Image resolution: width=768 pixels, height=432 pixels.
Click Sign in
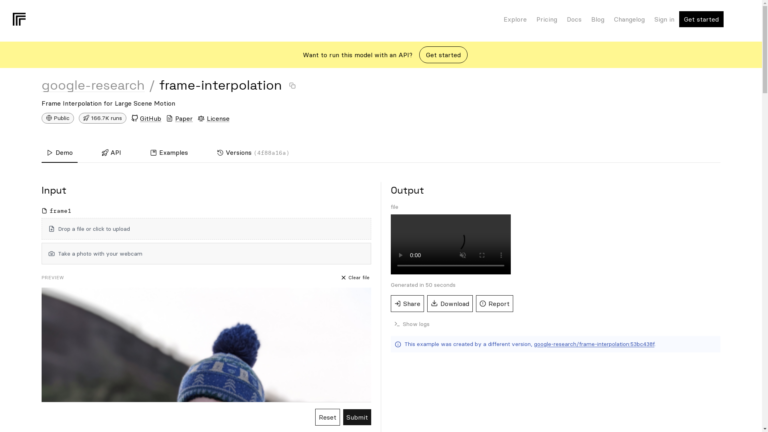(664, 20)
